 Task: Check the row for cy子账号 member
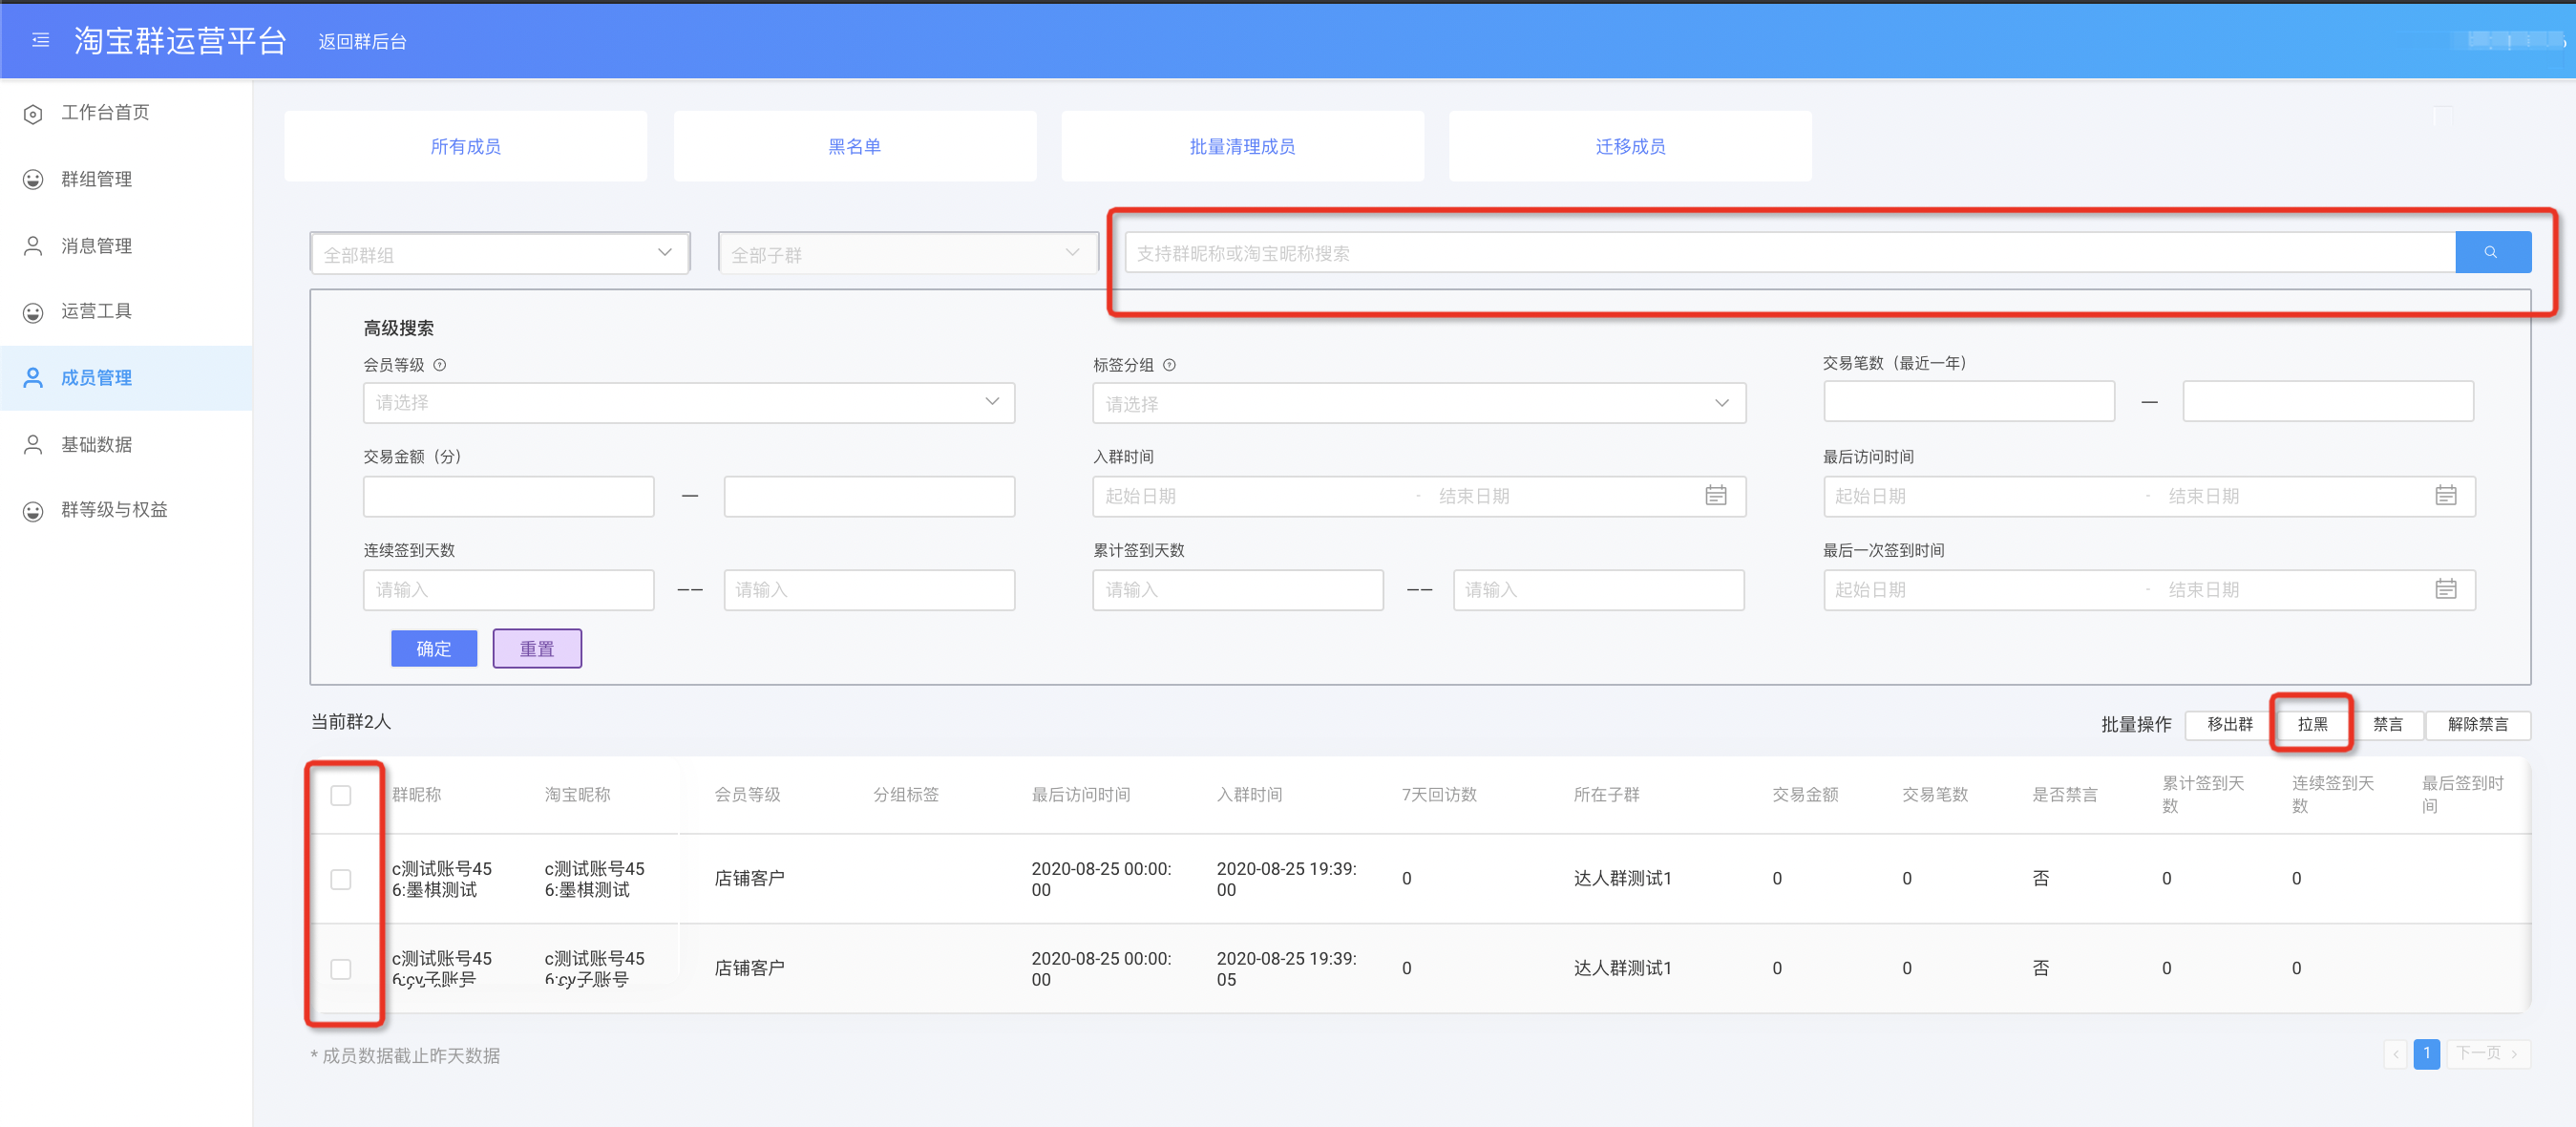click(341, 970)
